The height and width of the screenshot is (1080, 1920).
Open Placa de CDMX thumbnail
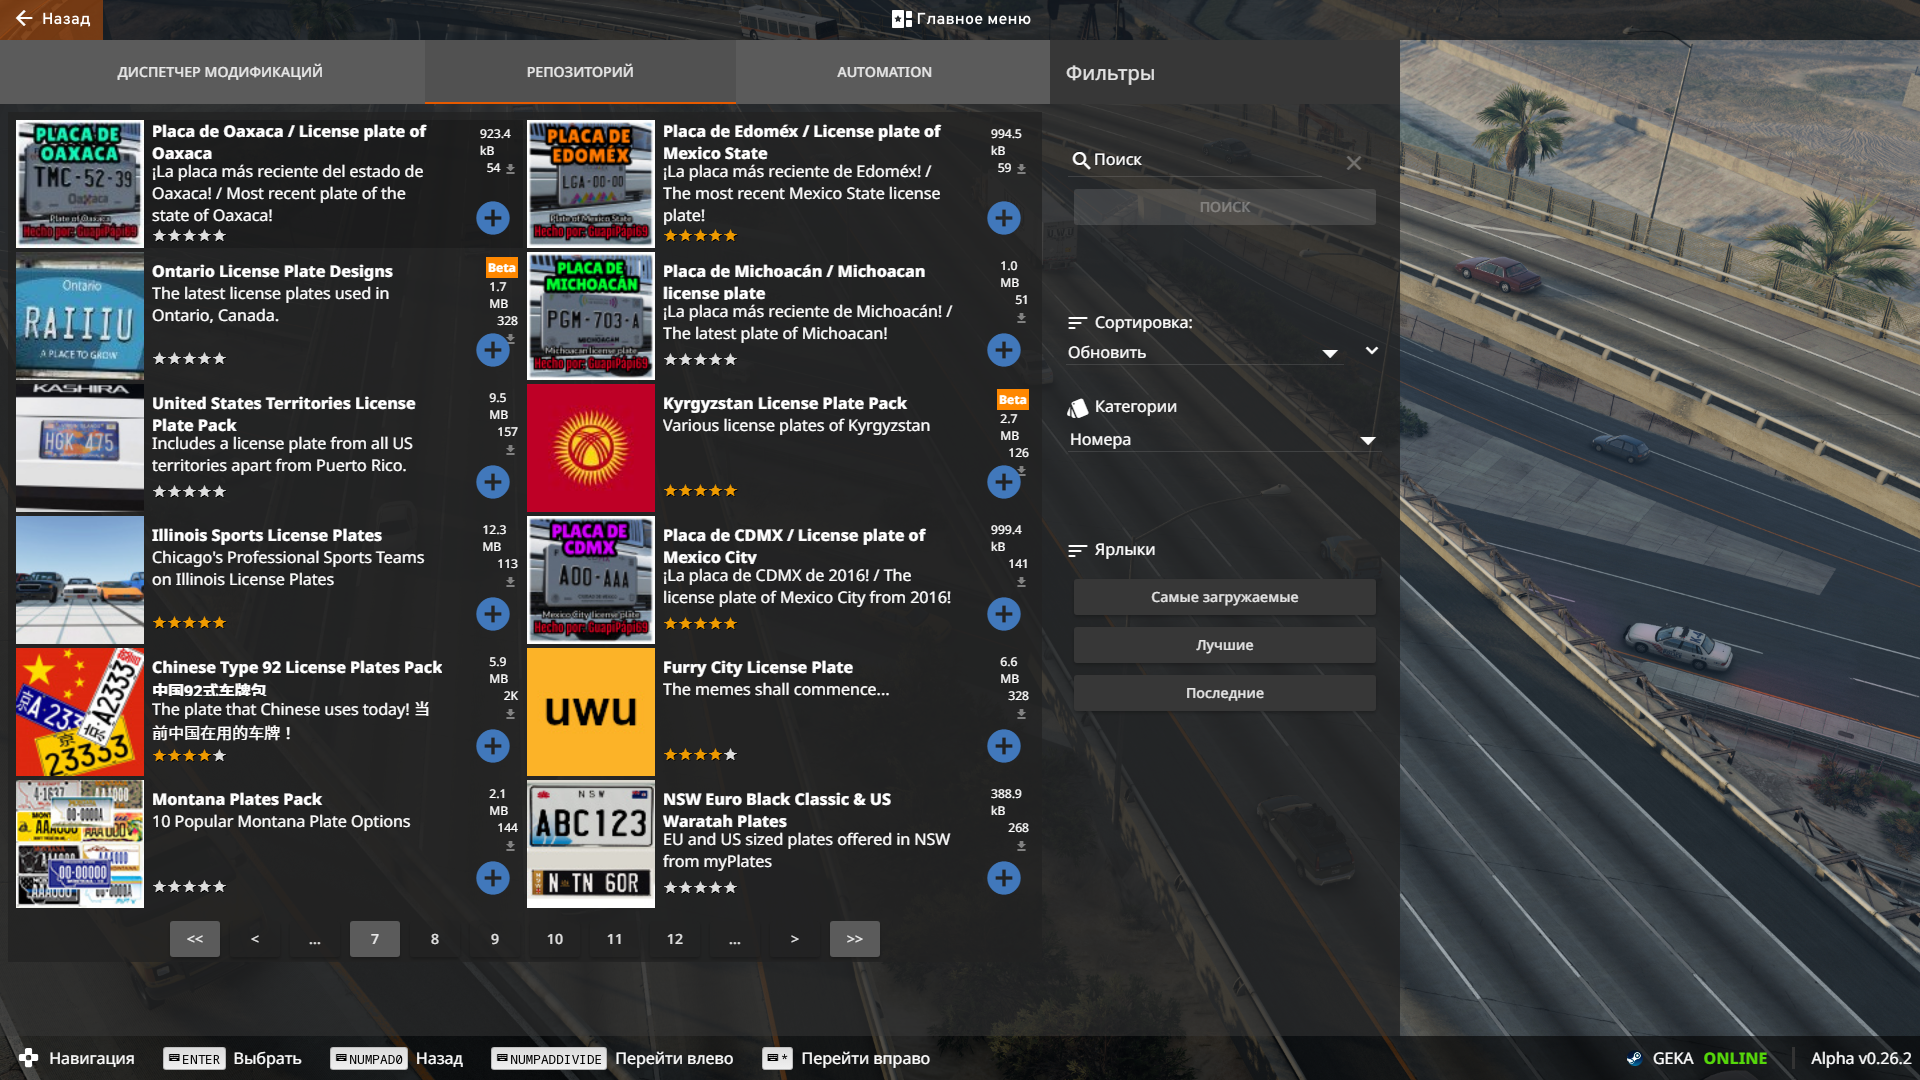pos(591,580)
